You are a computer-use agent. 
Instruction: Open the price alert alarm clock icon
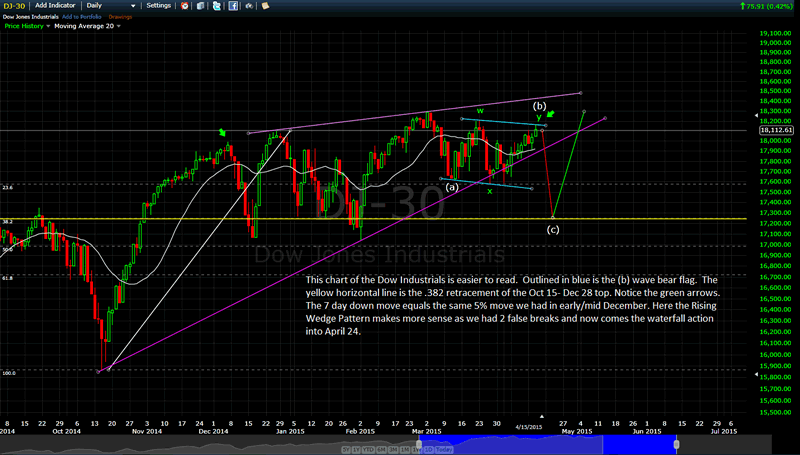click(x=185, y=6)
